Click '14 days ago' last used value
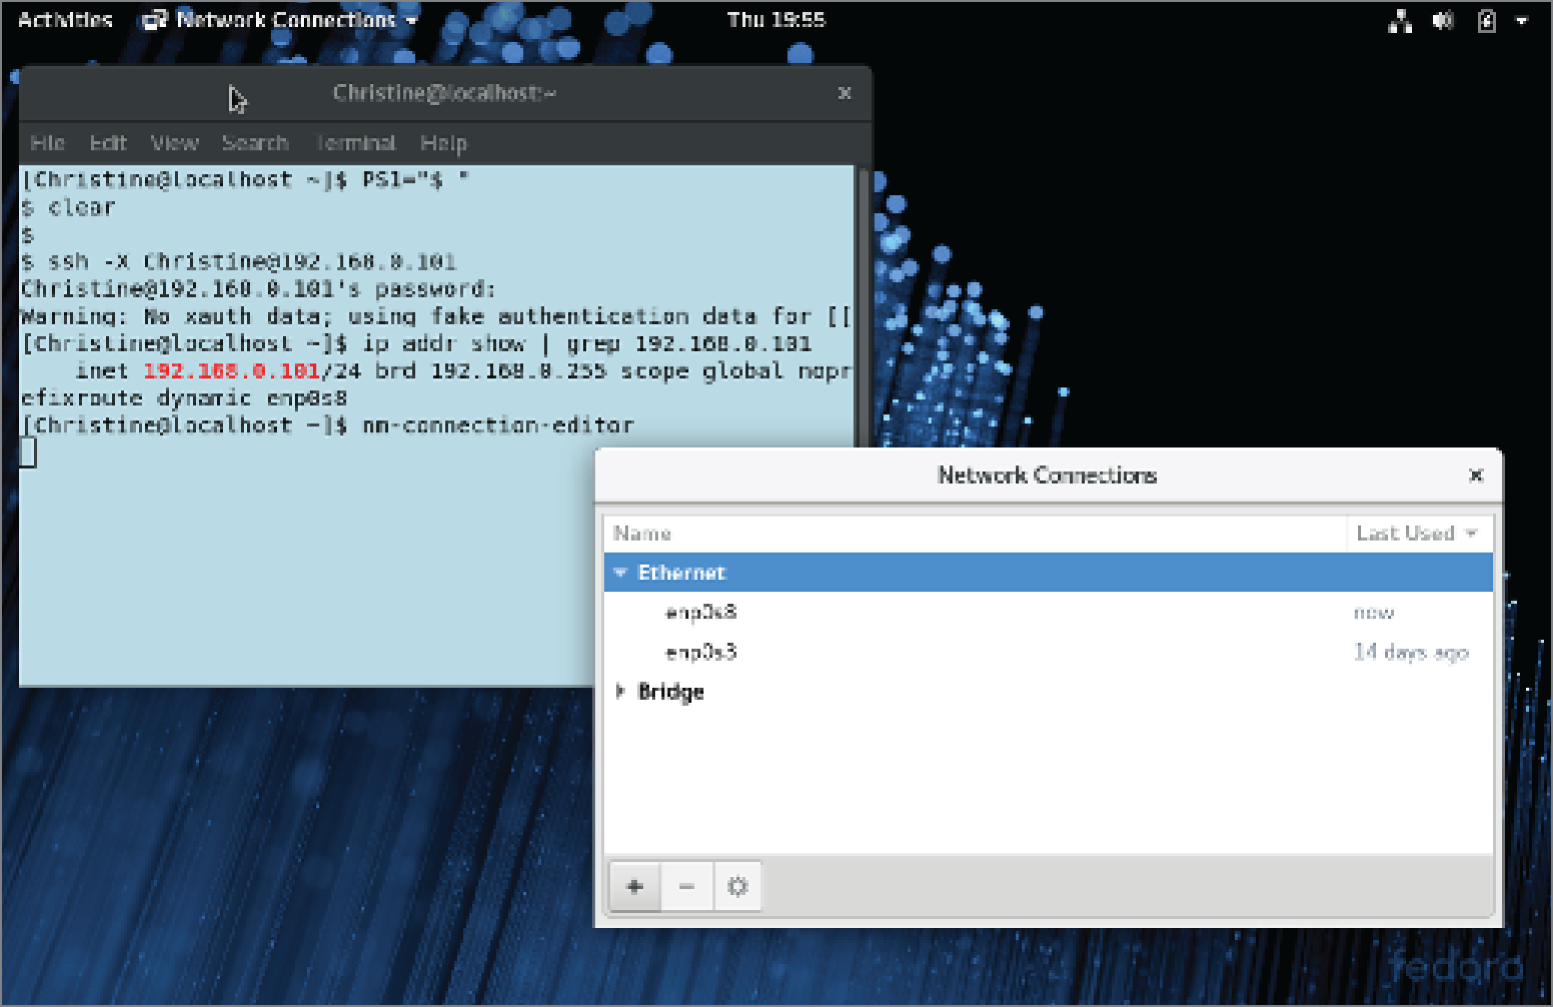 1411,652
